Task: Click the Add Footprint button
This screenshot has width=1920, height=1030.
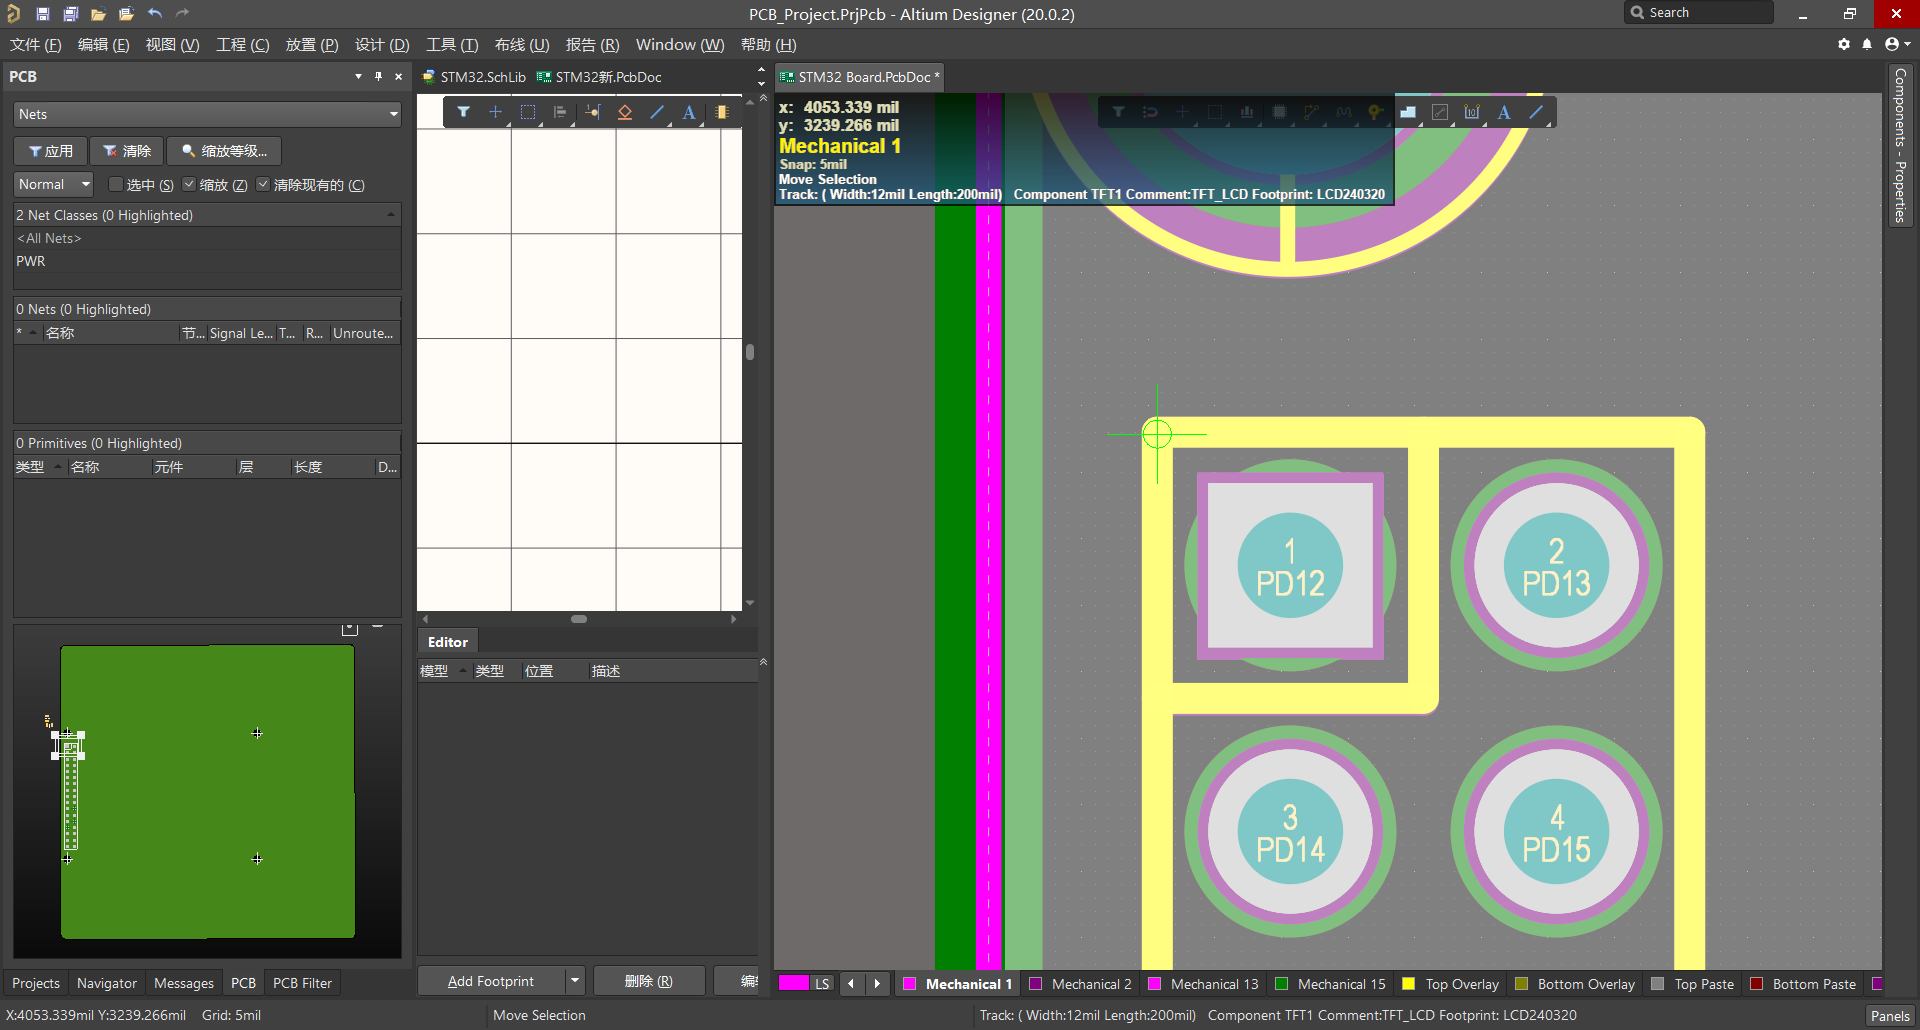Action: click(491, 981)
